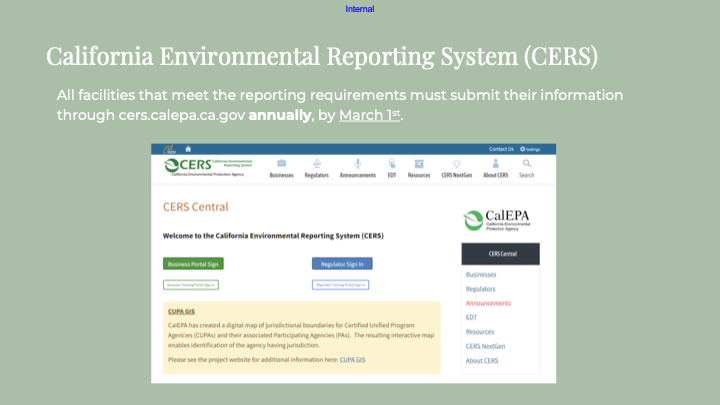Open Announcements microphone icon
Viewport: 720px width, 405px height.
(x=358, y=163)
